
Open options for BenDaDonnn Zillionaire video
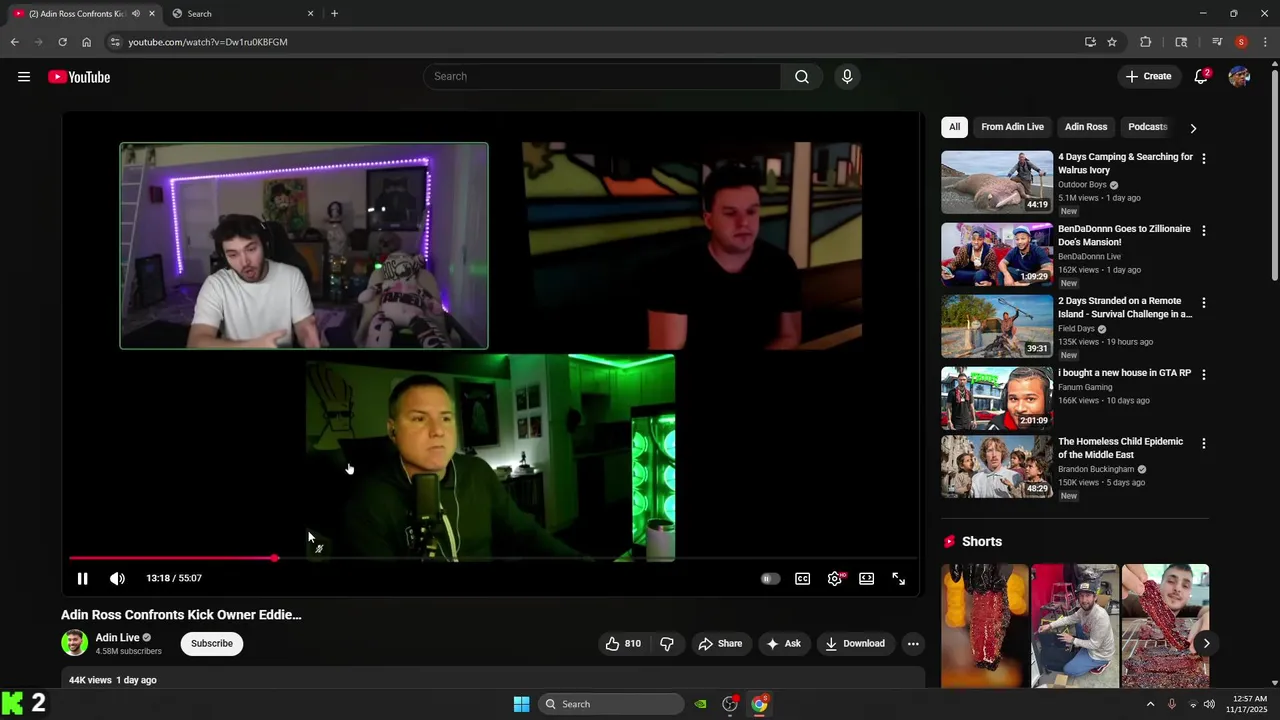click(1204, 231)
